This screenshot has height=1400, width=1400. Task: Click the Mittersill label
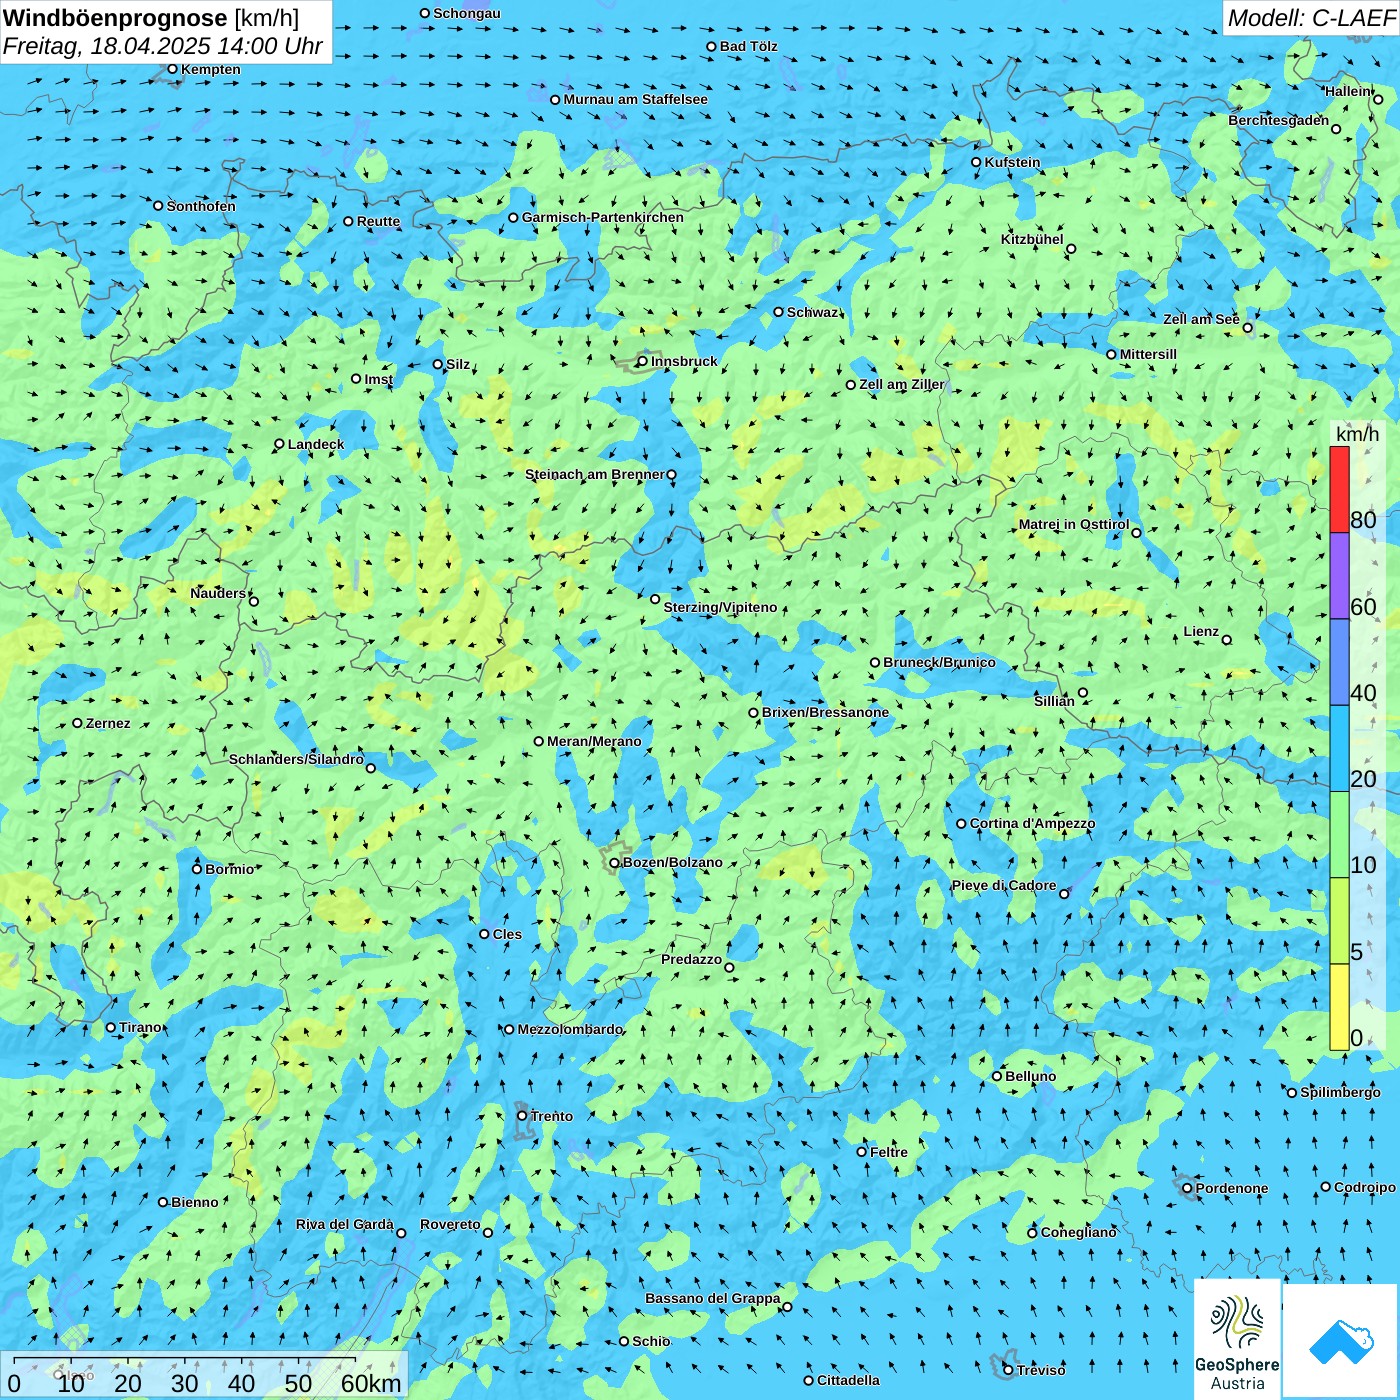pyautogui.click(x=1148, y=354)
